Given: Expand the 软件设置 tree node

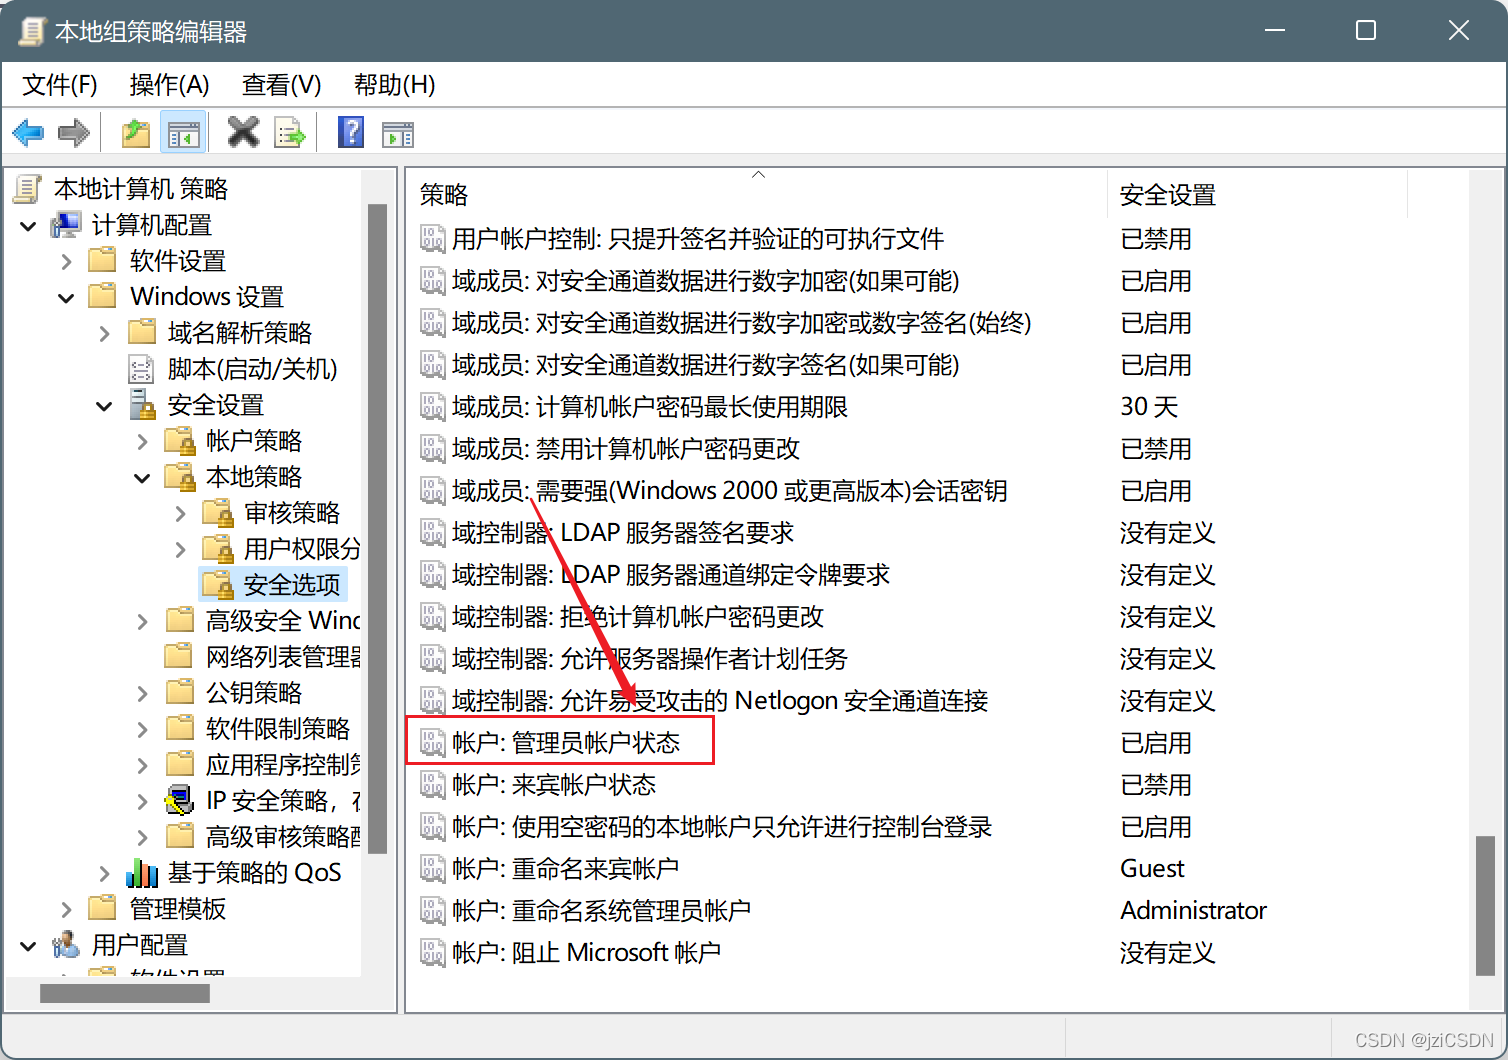Looking at the screenshot, I should coord(66,262).
